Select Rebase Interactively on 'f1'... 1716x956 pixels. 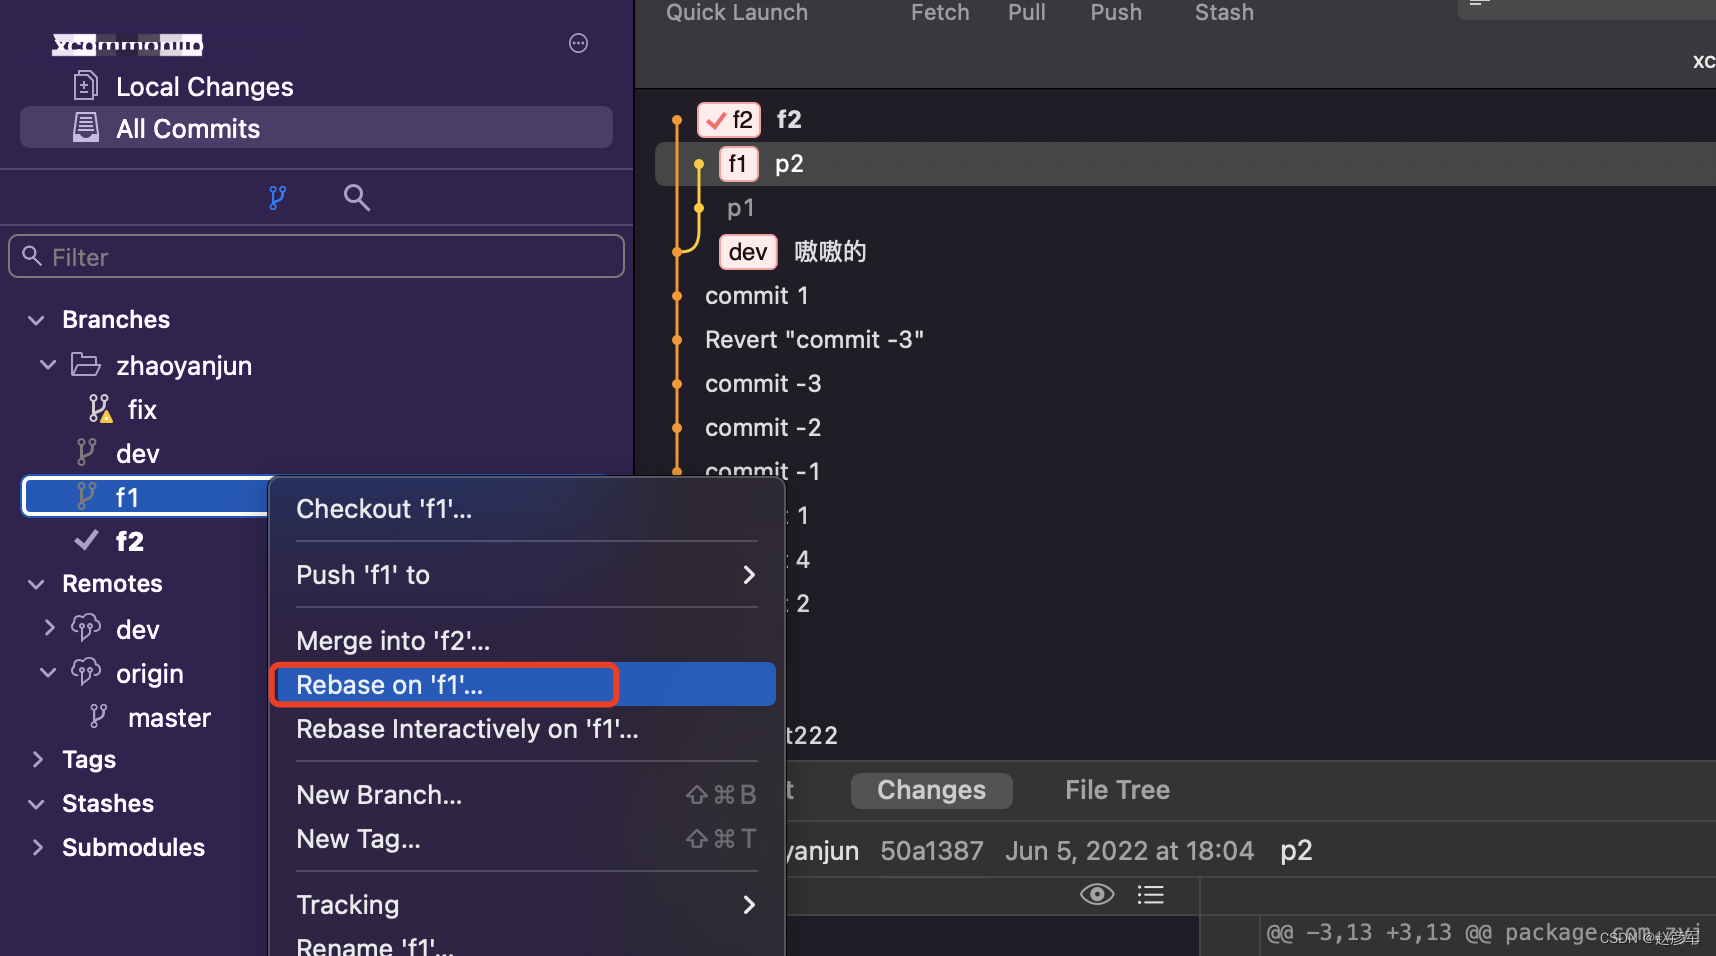coord(526,729)
